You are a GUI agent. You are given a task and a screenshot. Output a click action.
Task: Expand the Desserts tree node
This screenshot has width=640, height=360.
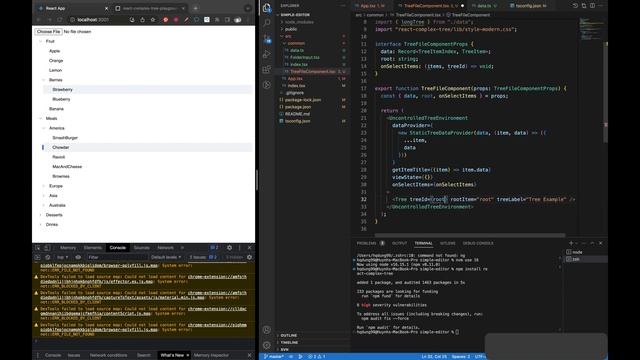coord(40,215)
